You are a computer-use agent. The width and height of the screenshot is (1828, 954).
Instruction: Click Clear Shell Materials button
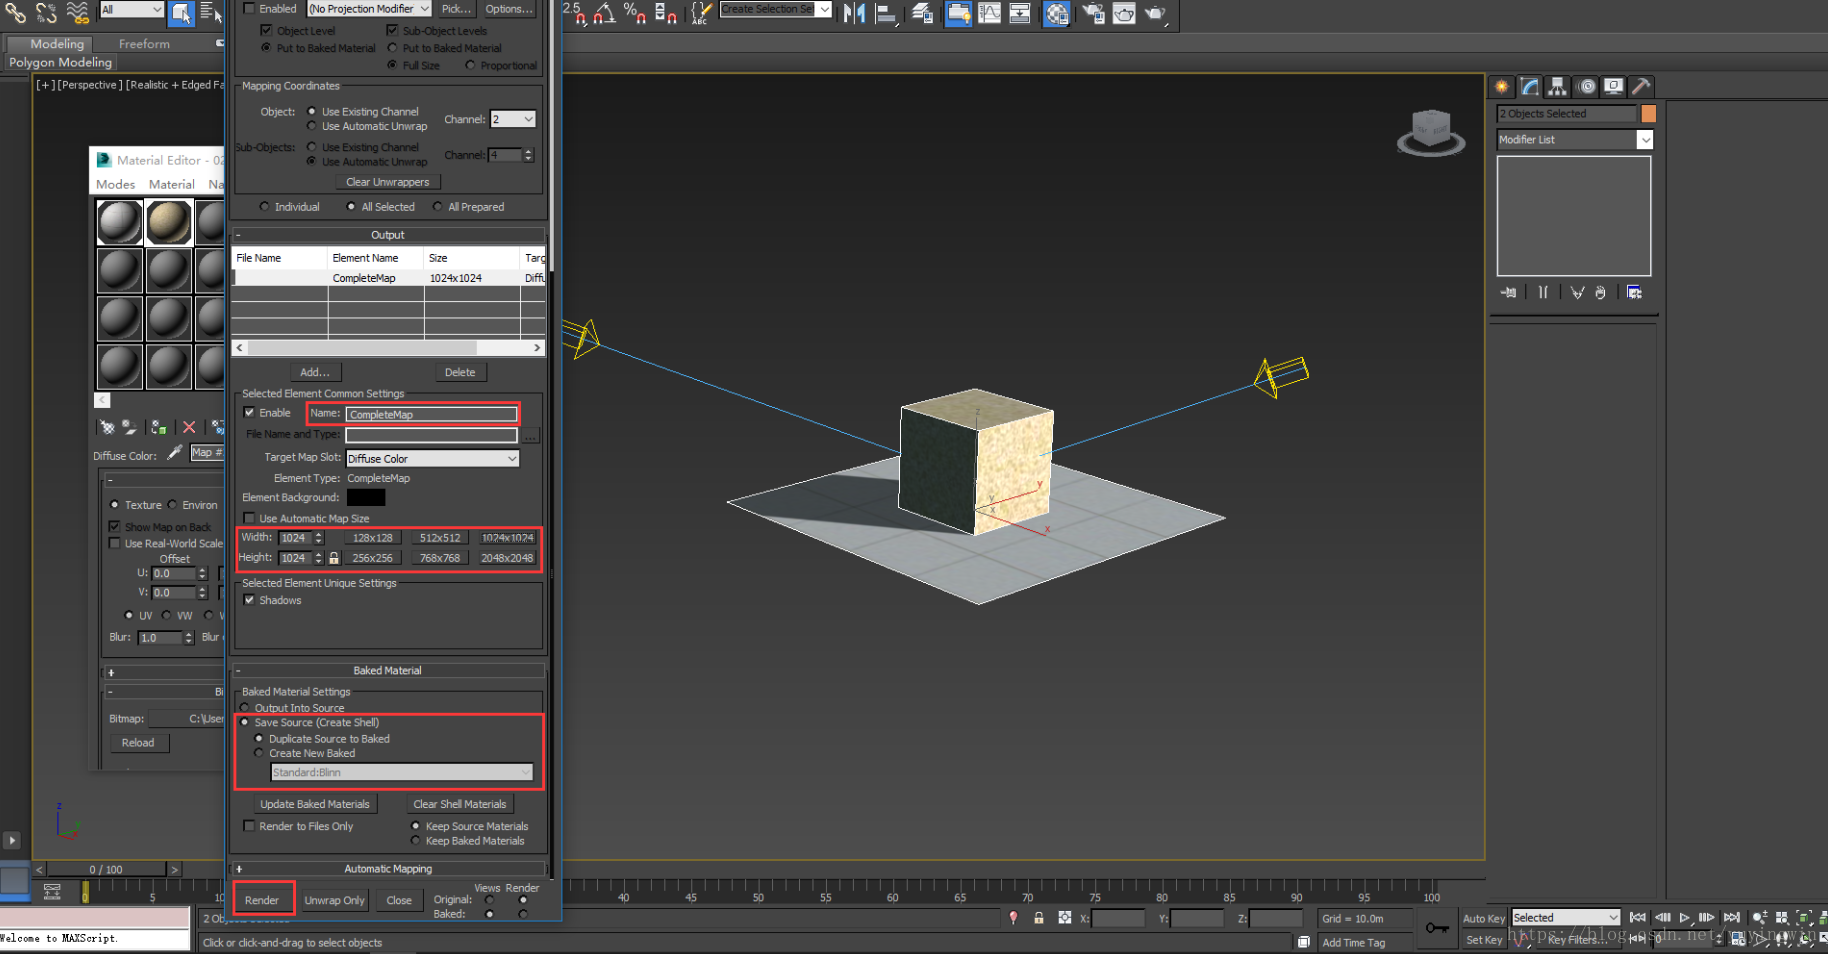click(x=460, y=804)
